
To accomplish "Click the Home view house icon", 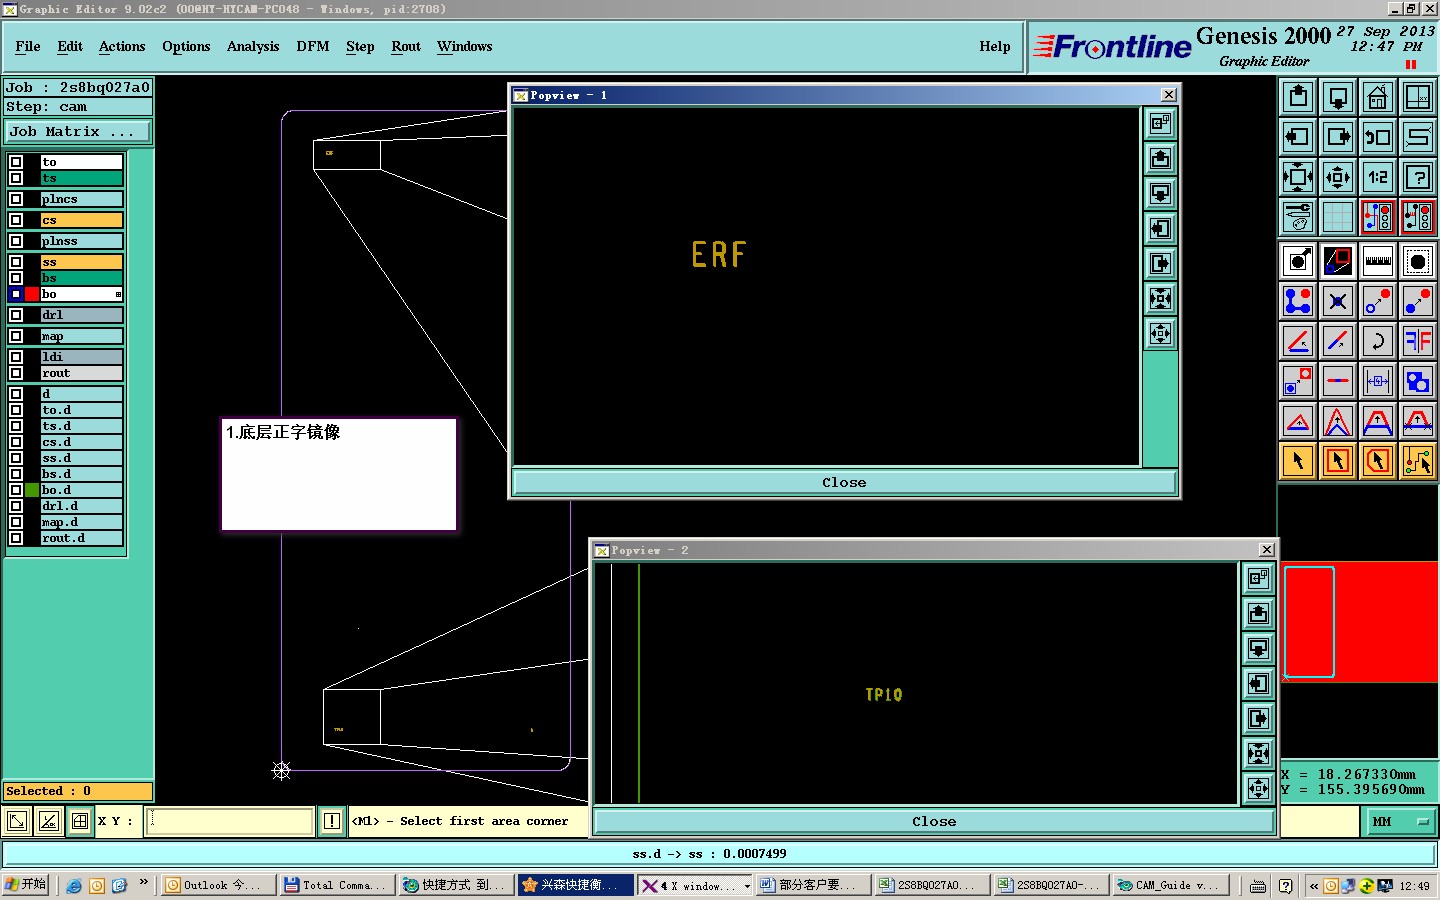I will pos(1378,97).
